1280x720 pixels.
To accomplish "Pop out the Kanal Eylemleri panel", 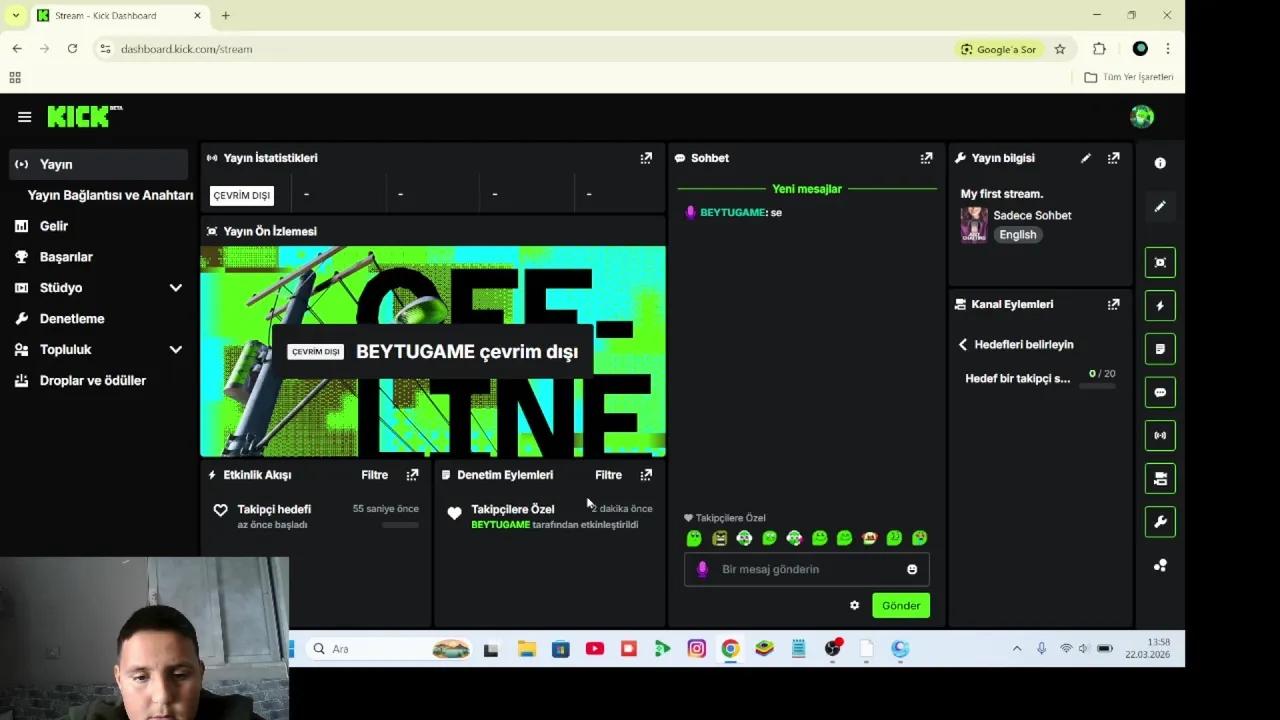I will tap(1113, 304).
